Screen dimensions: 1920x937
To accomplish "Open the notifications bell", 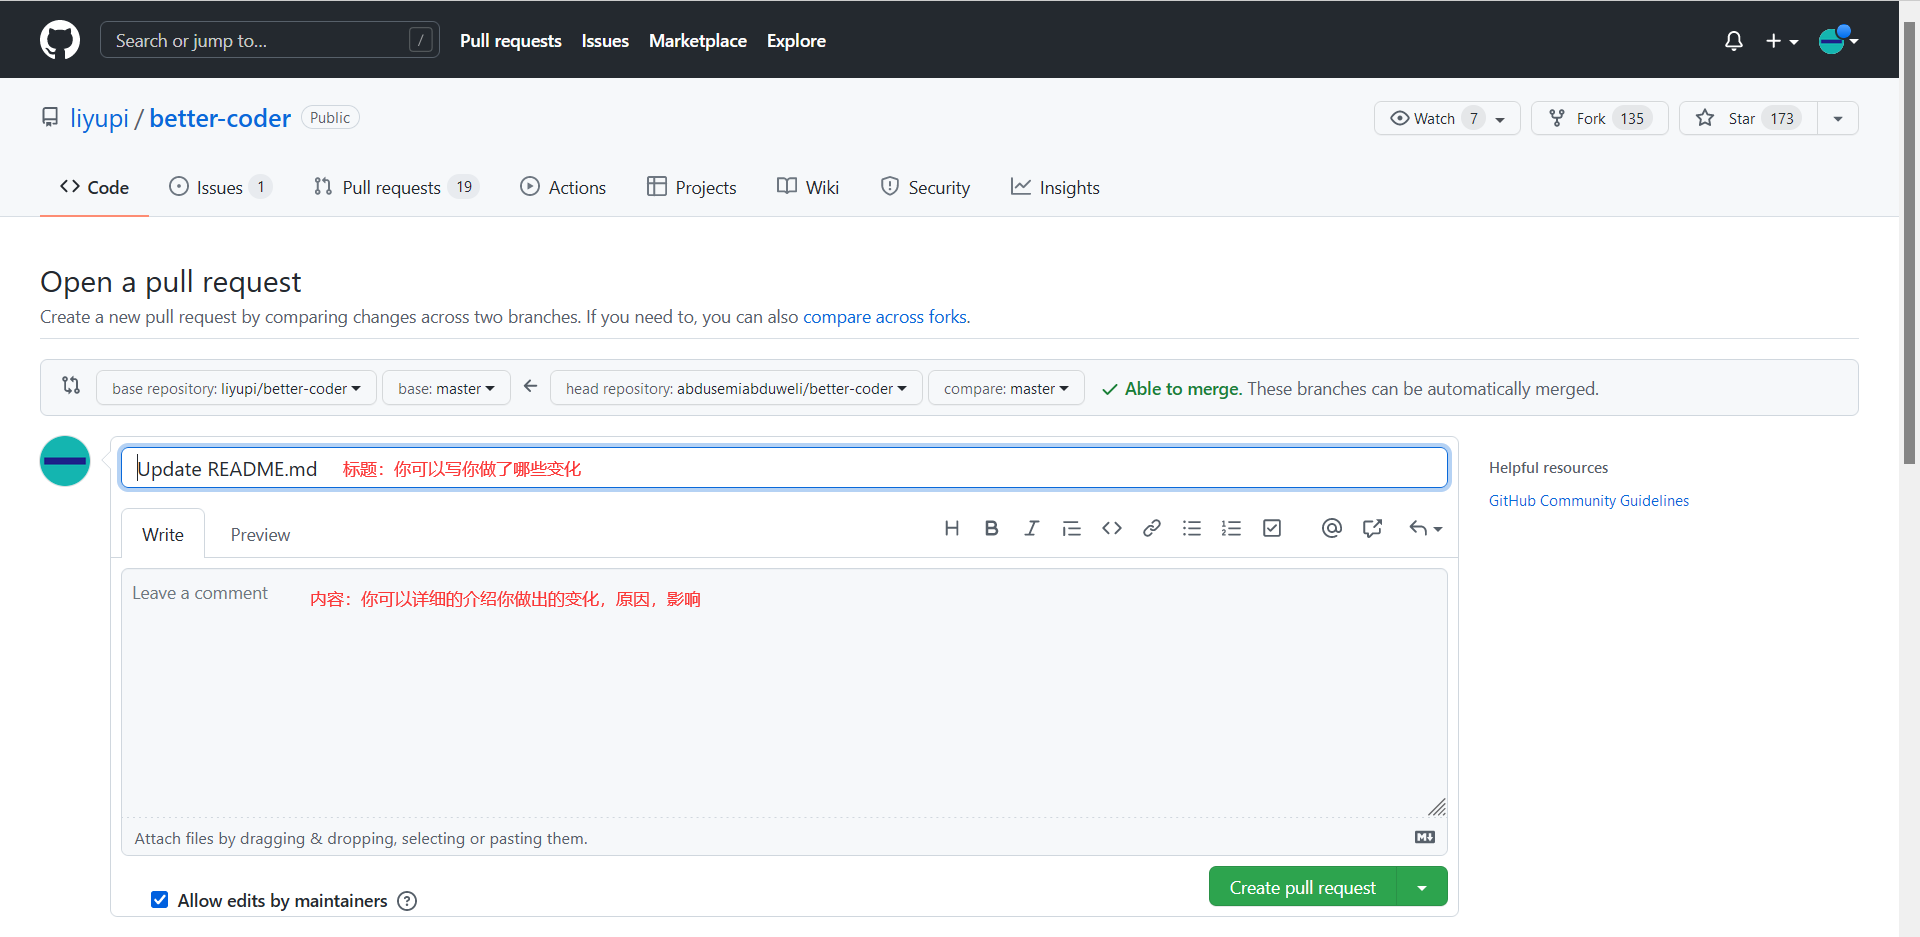I will point(1734,41).
